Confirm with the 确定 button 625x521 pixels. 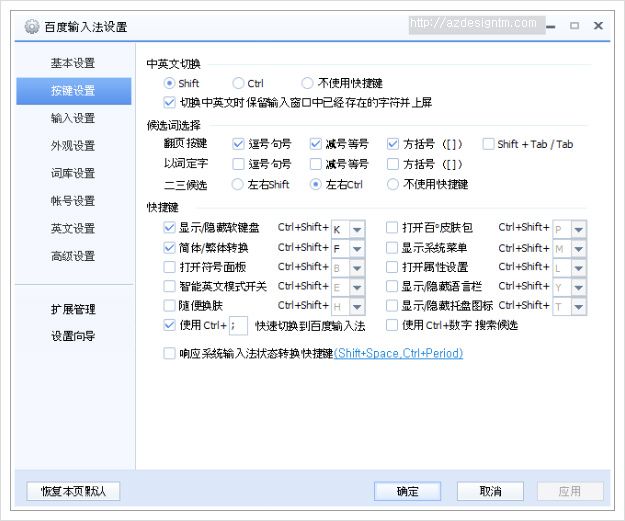click(x=407, y=491)
